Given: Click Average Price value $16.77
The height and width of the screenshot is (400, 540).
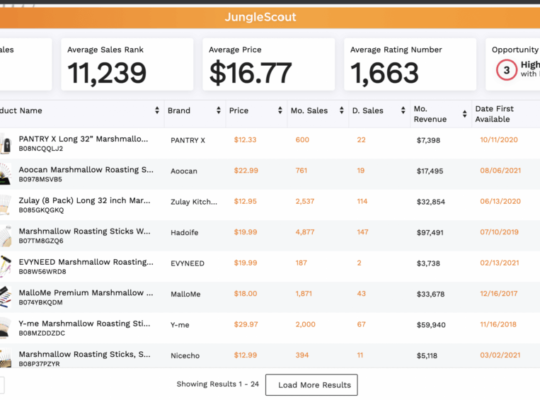Looking at the screenshot, I should click(250, 73).
